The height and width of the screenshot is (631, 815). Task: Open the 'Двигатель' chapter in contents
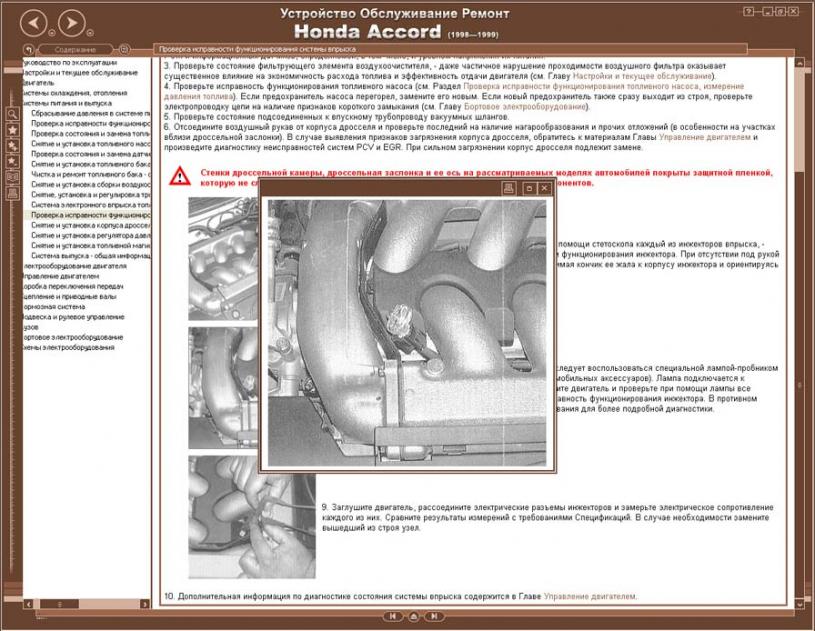[38, 83]
